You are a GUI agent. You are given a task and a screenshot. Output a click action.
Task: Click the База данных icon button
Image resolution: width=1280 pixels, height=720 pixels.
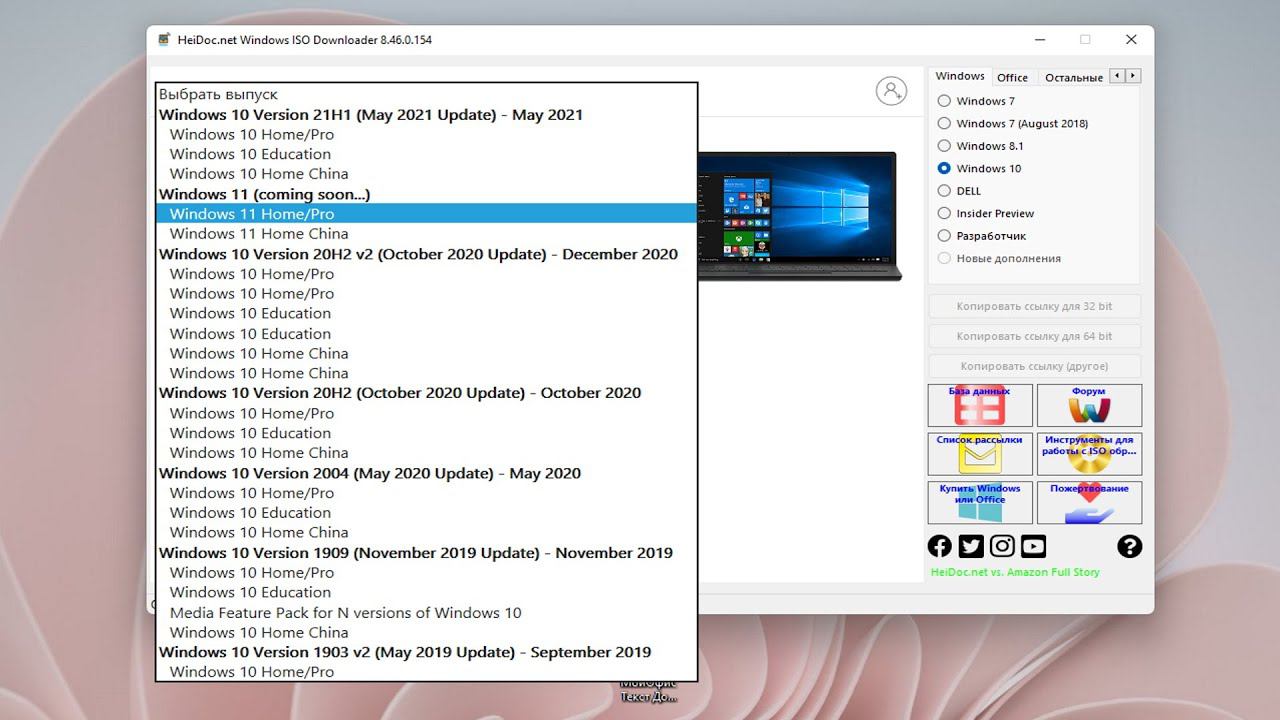[x=980, y=405]
